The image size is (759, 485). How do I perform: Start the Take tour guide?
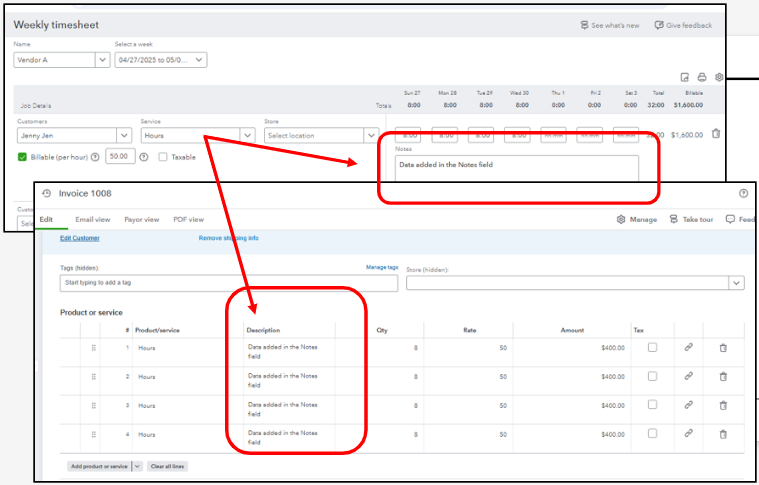click(x=691, y=219)
